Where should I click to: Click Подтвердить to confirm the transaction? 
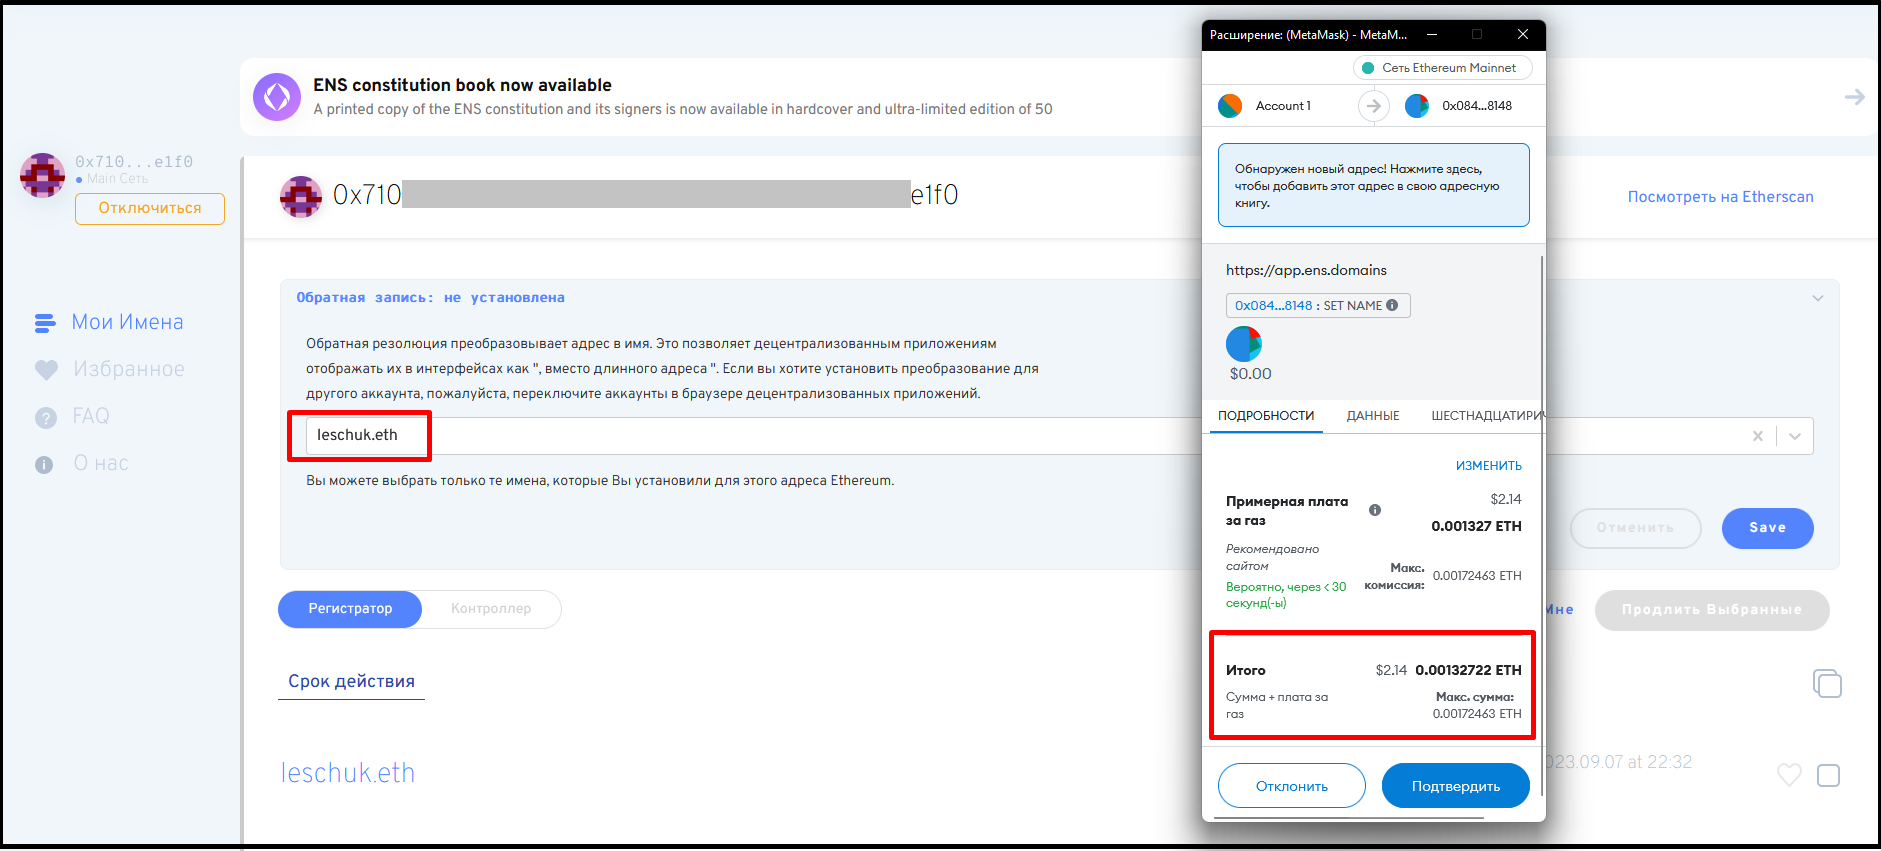click(x=1456, y=786)
